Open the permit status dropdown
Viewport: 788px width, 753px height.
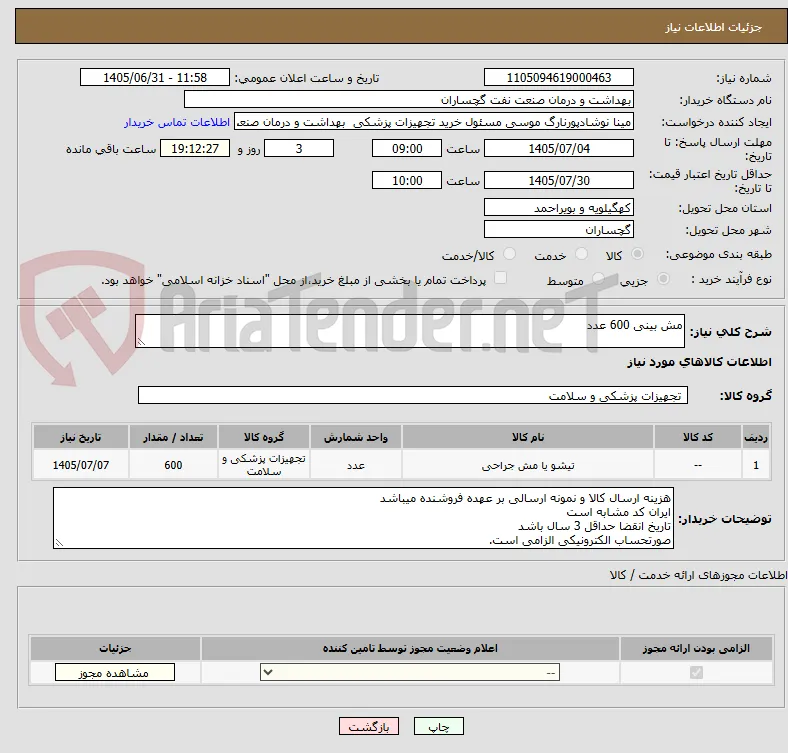[410, 673]
